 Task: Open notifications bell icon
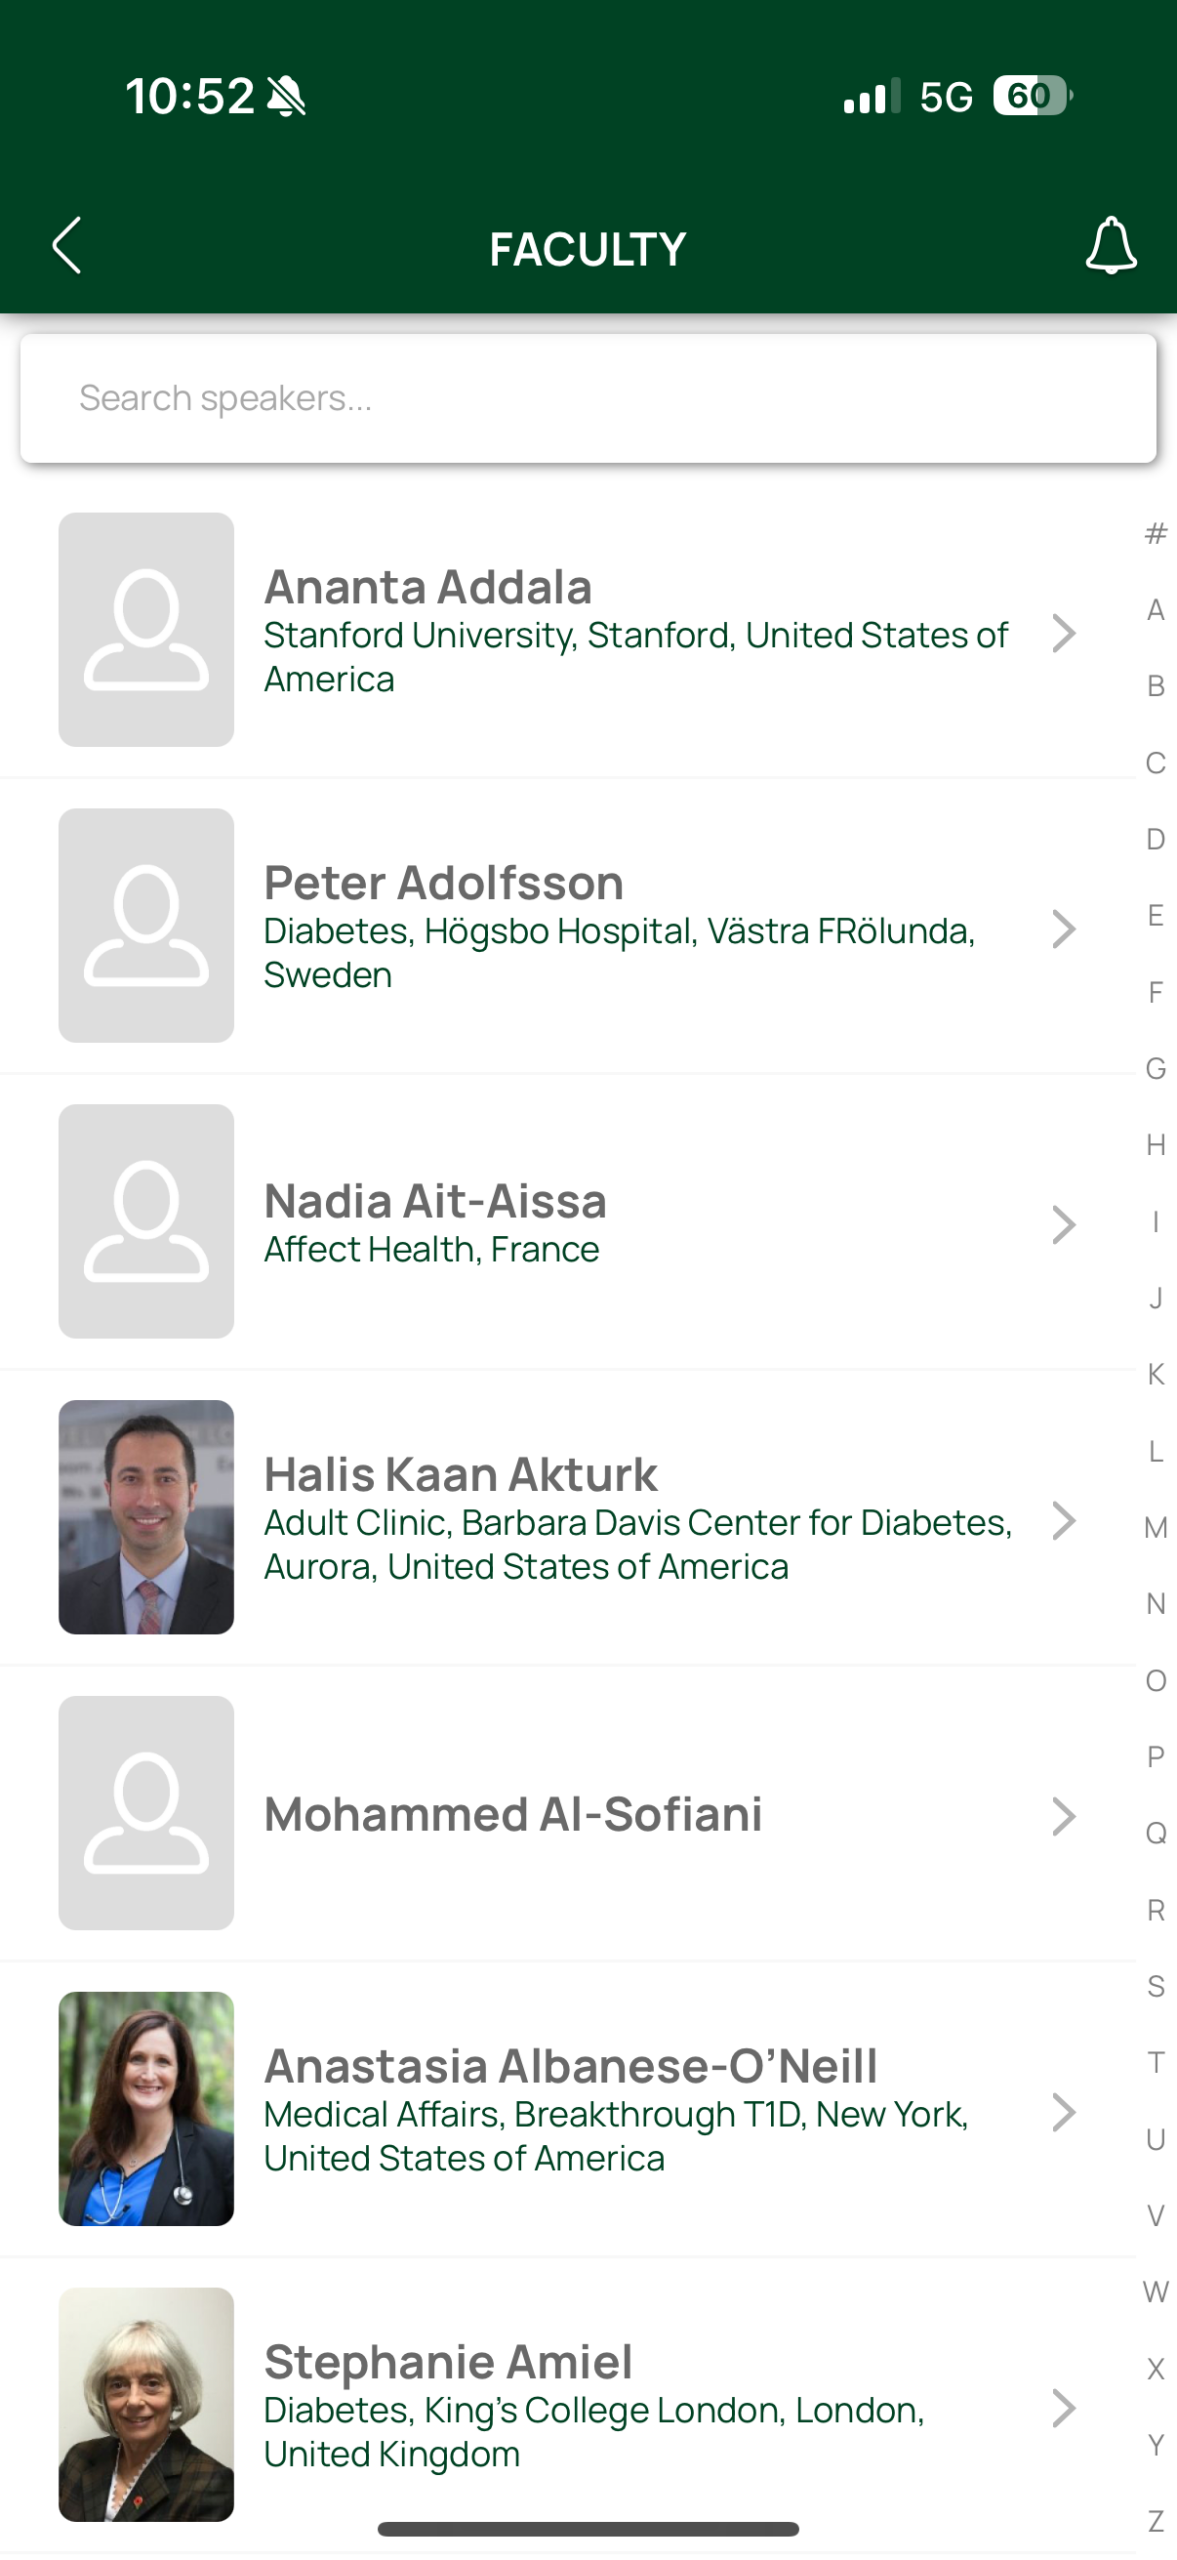[x=1110, y=246]
